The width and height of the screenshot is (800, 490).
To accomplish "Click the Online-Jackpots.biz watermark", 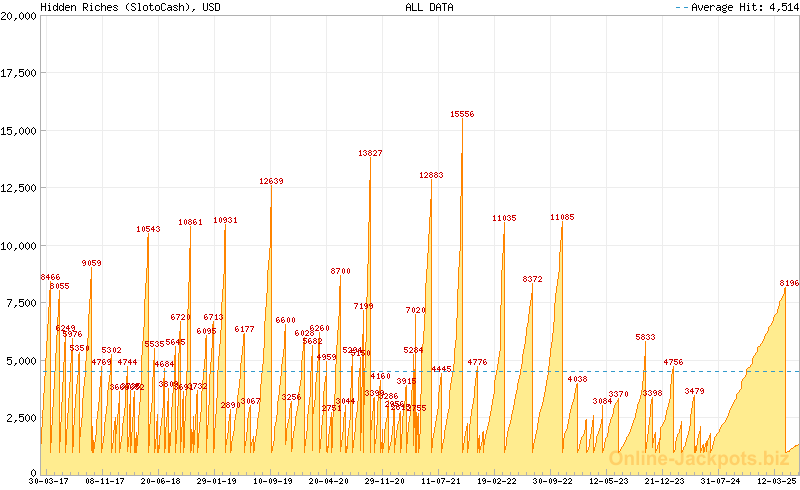I will tap(699, 458).
